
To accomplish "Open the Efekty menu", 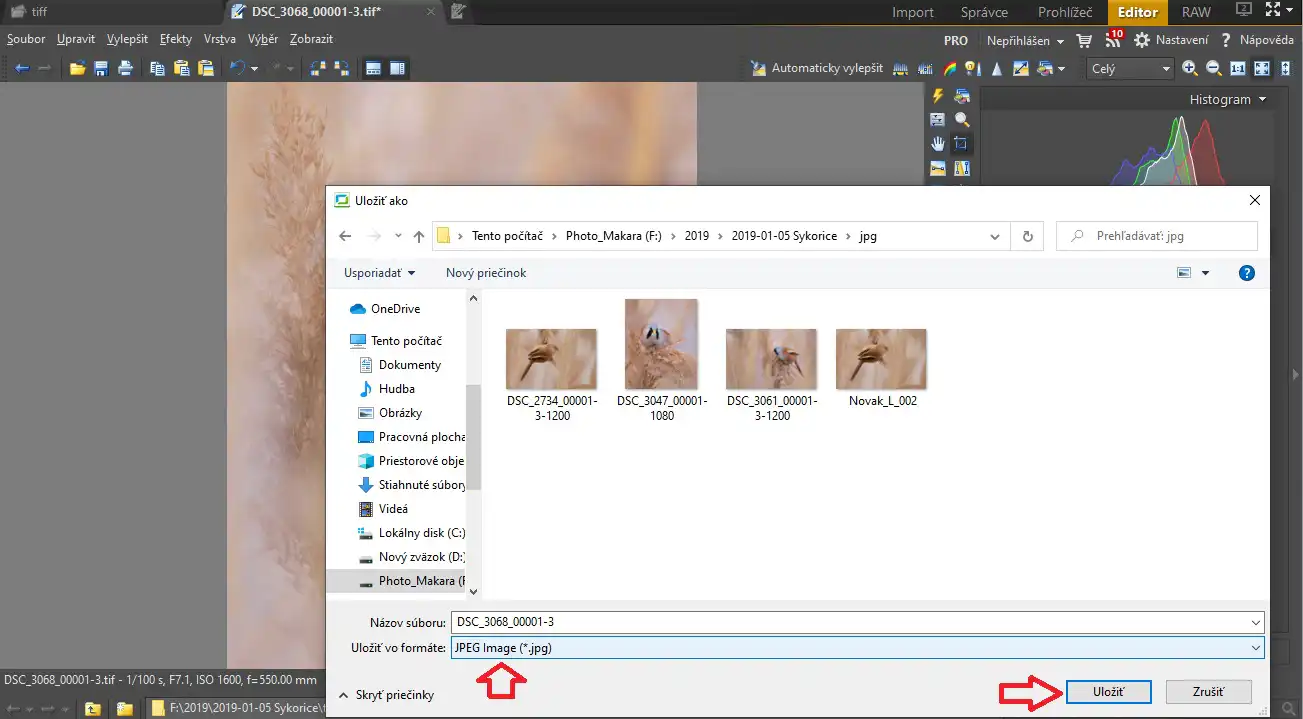I will pos(176,39).
